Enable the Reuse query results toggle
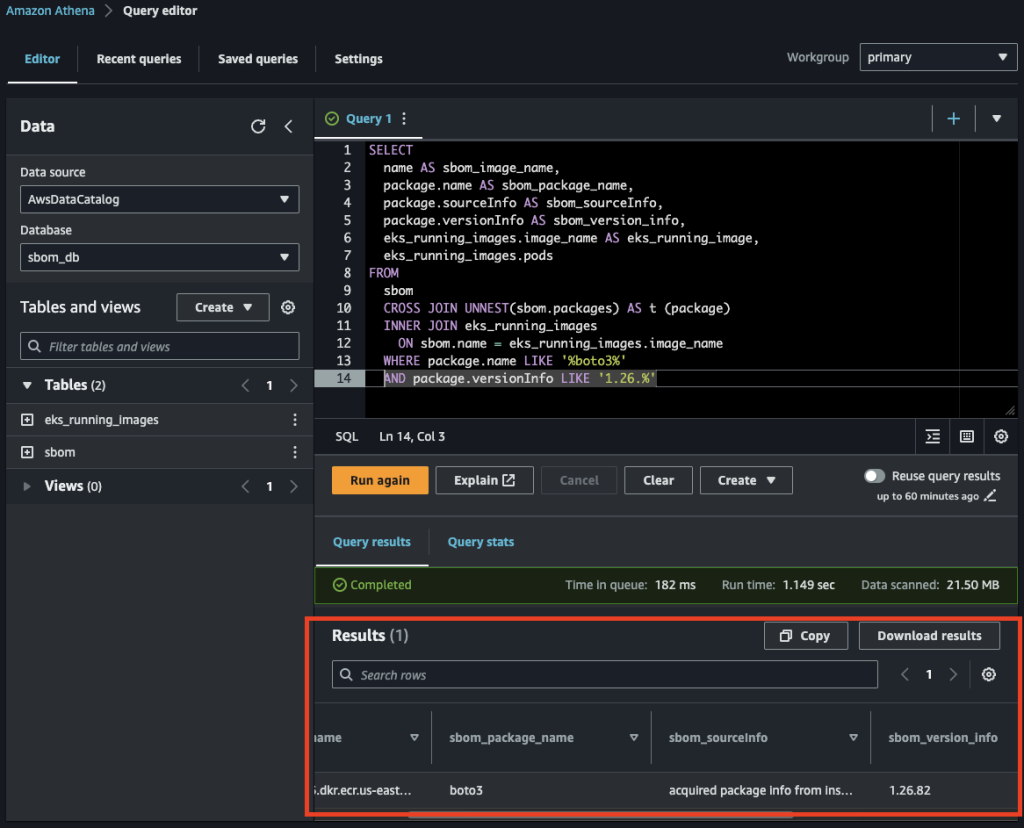This screenshot has width=1024, height=828. 874,475
